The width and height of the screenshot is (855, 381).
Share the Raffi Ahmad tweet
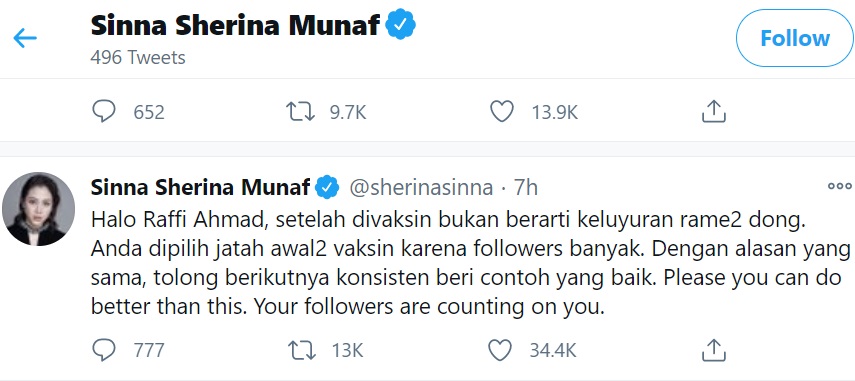tap(714, 350)
